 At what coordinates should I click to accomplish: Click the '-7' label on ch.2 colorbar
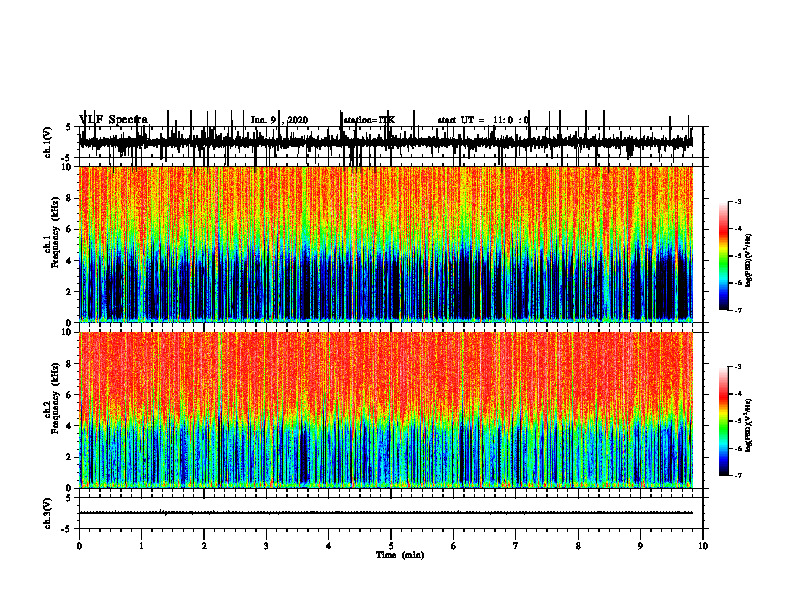tap(738, 476)
